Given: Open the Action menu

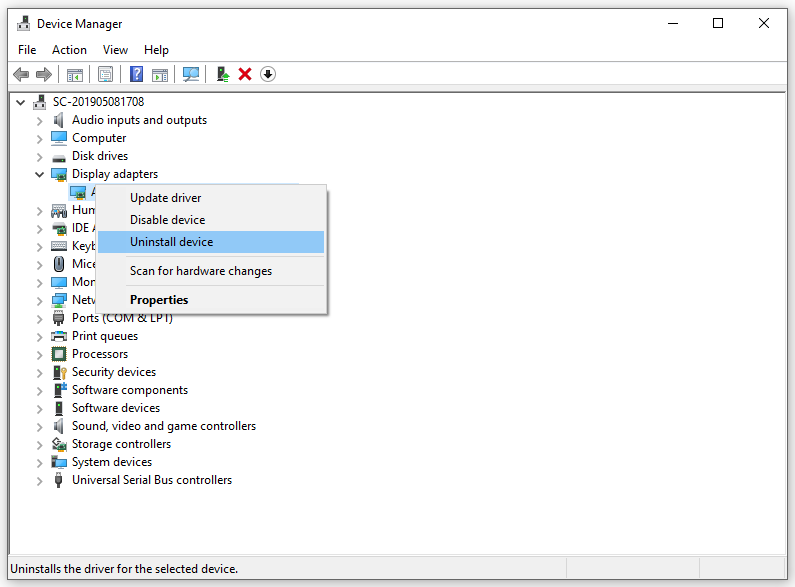Looking at the screenshot, I should pos(69,50).
